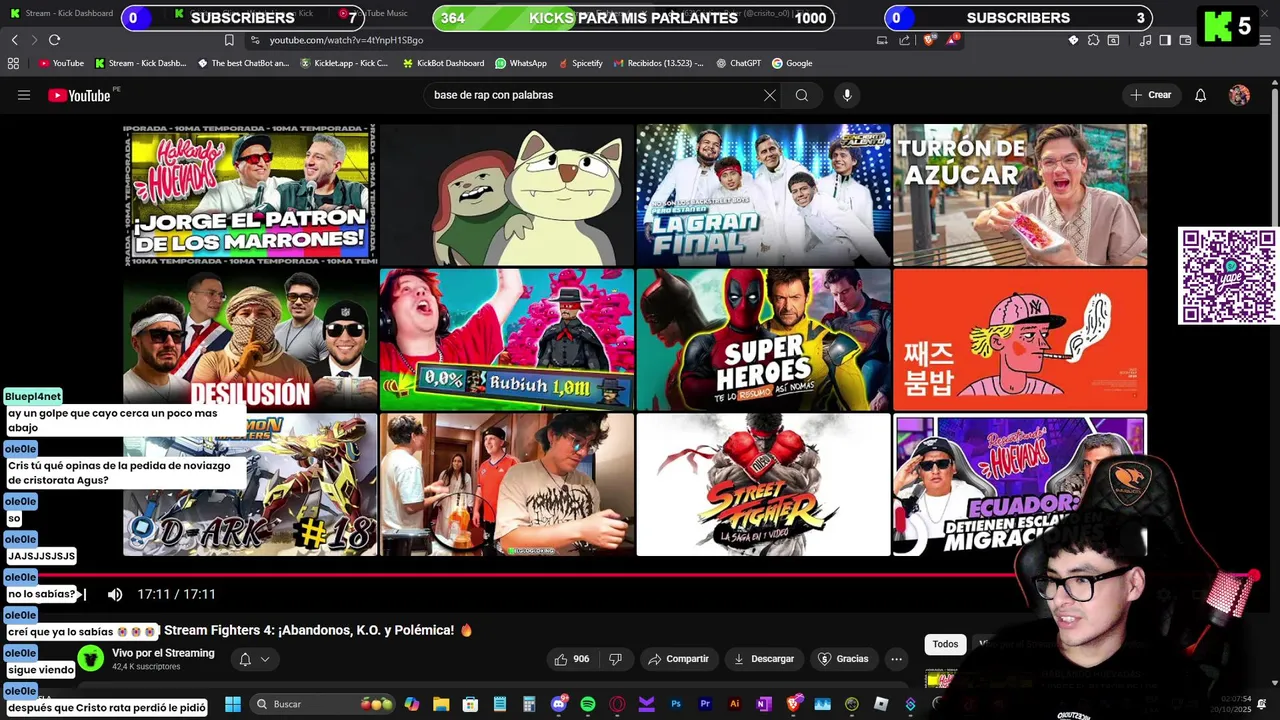Viewport: 1280px width, 720px height.
Task: Clear the search query with the X
Action: click(769, 95)
